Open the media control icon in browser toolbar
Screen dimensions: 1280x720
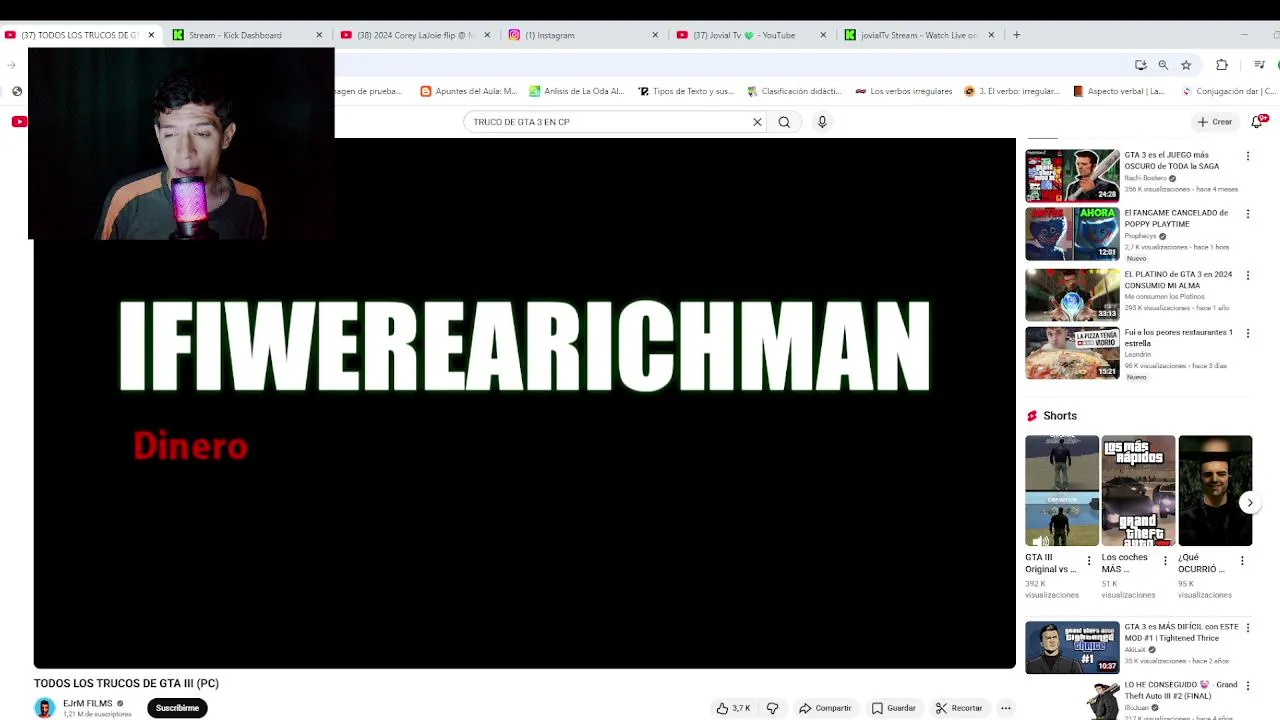point(1260,65)
